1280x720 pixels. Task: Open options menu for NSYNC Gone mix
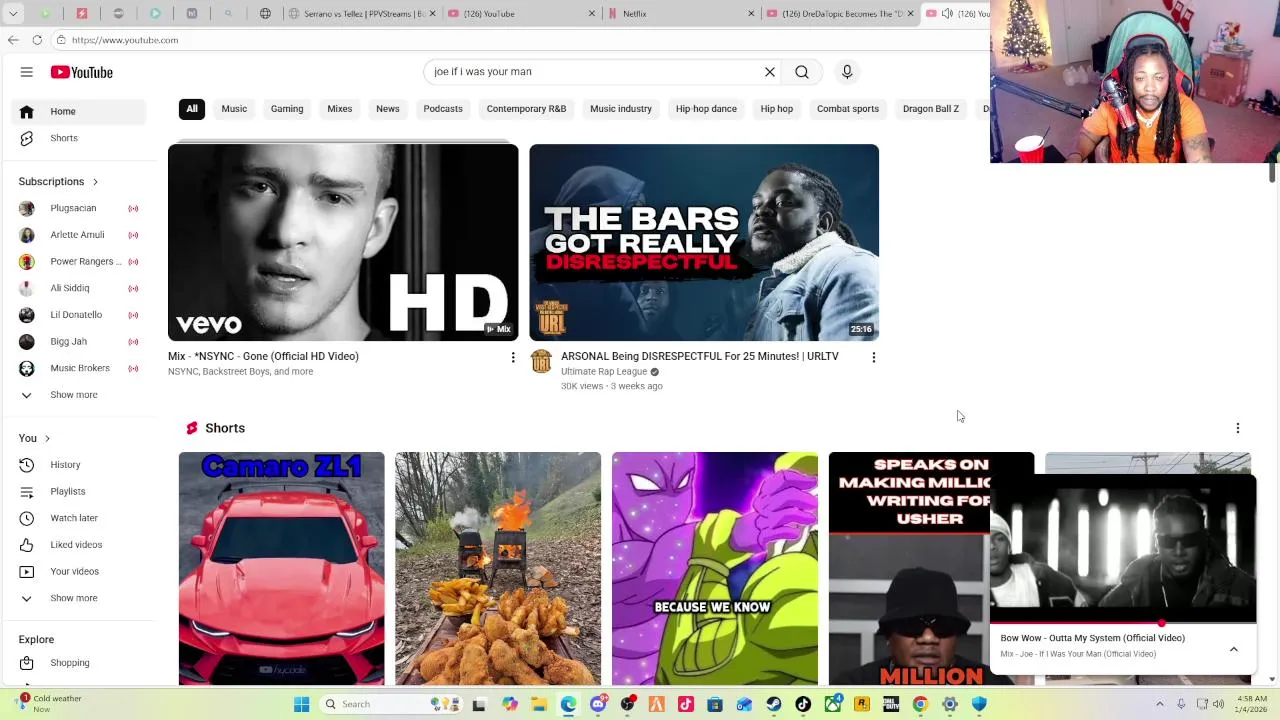(x=513, y=357)
